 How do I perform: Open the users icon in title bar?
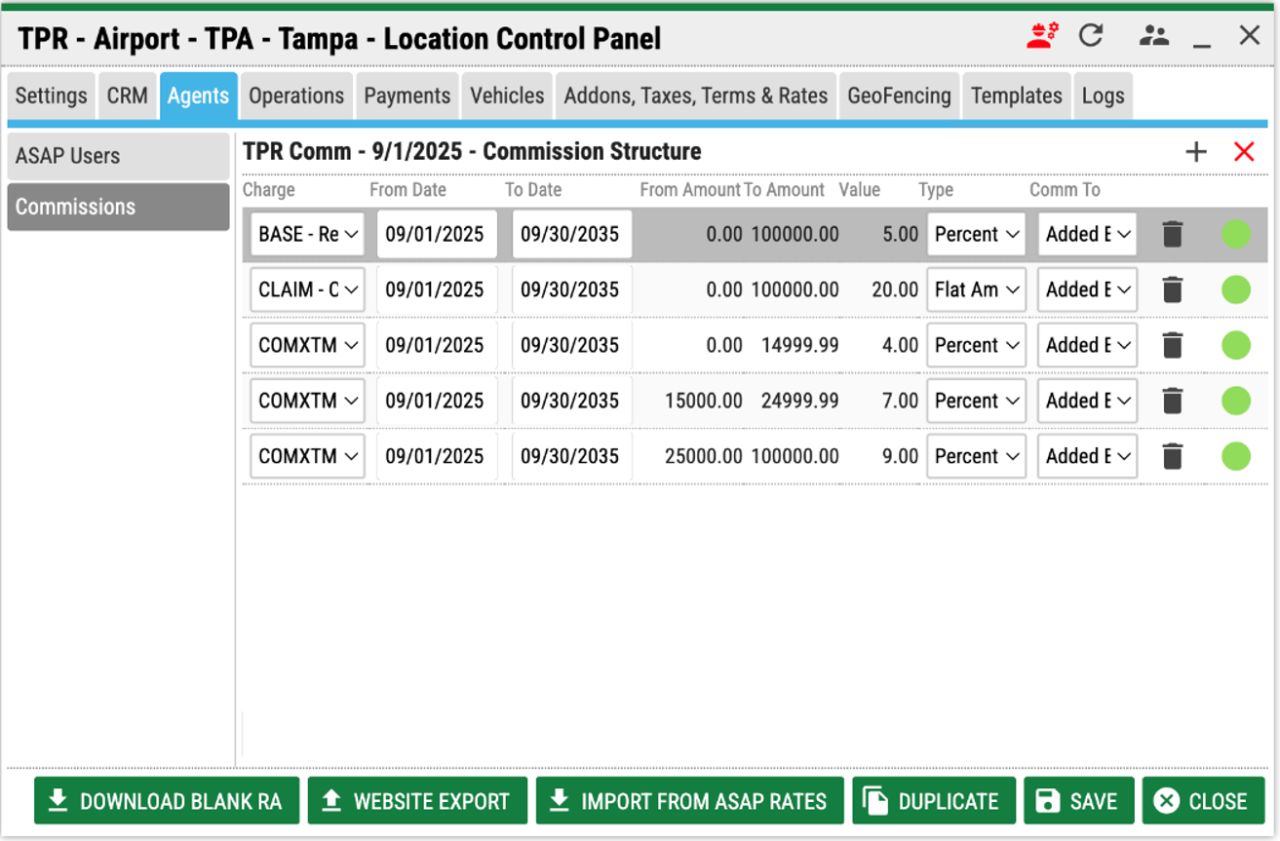coord(1154,37)
